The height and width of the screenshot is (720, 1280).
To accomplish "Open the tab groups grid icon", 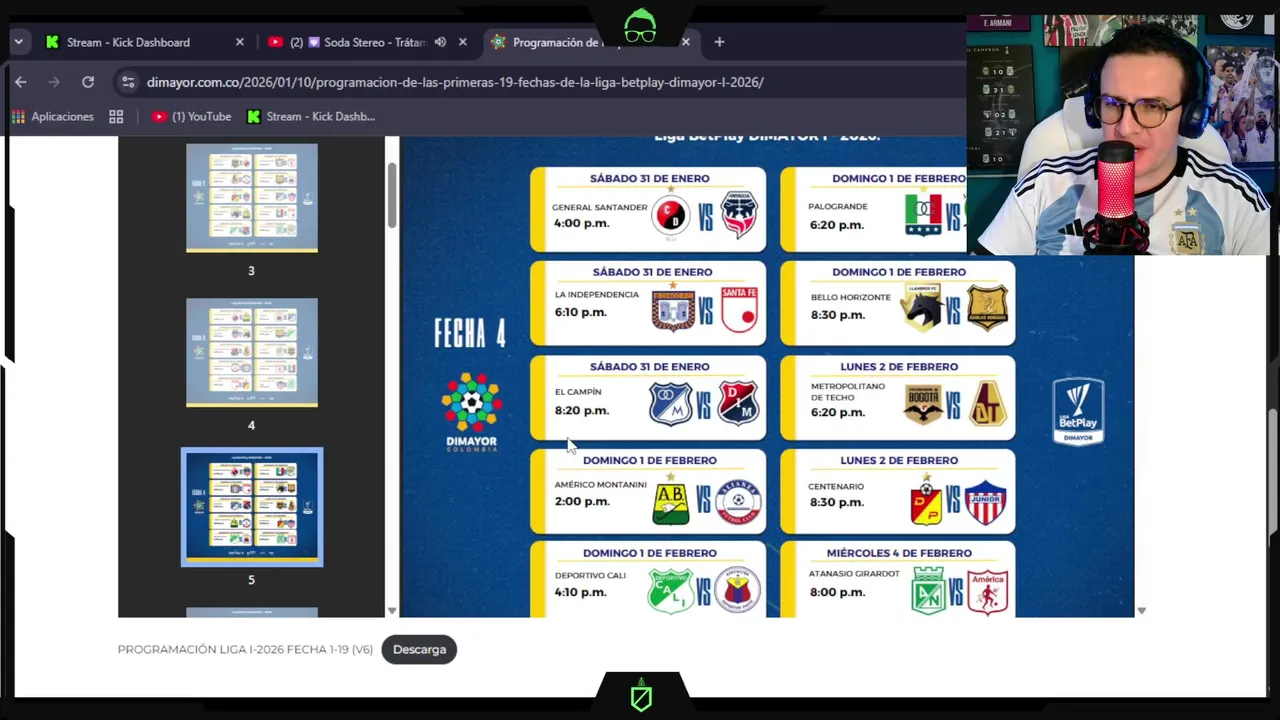I will click(116, 117).
